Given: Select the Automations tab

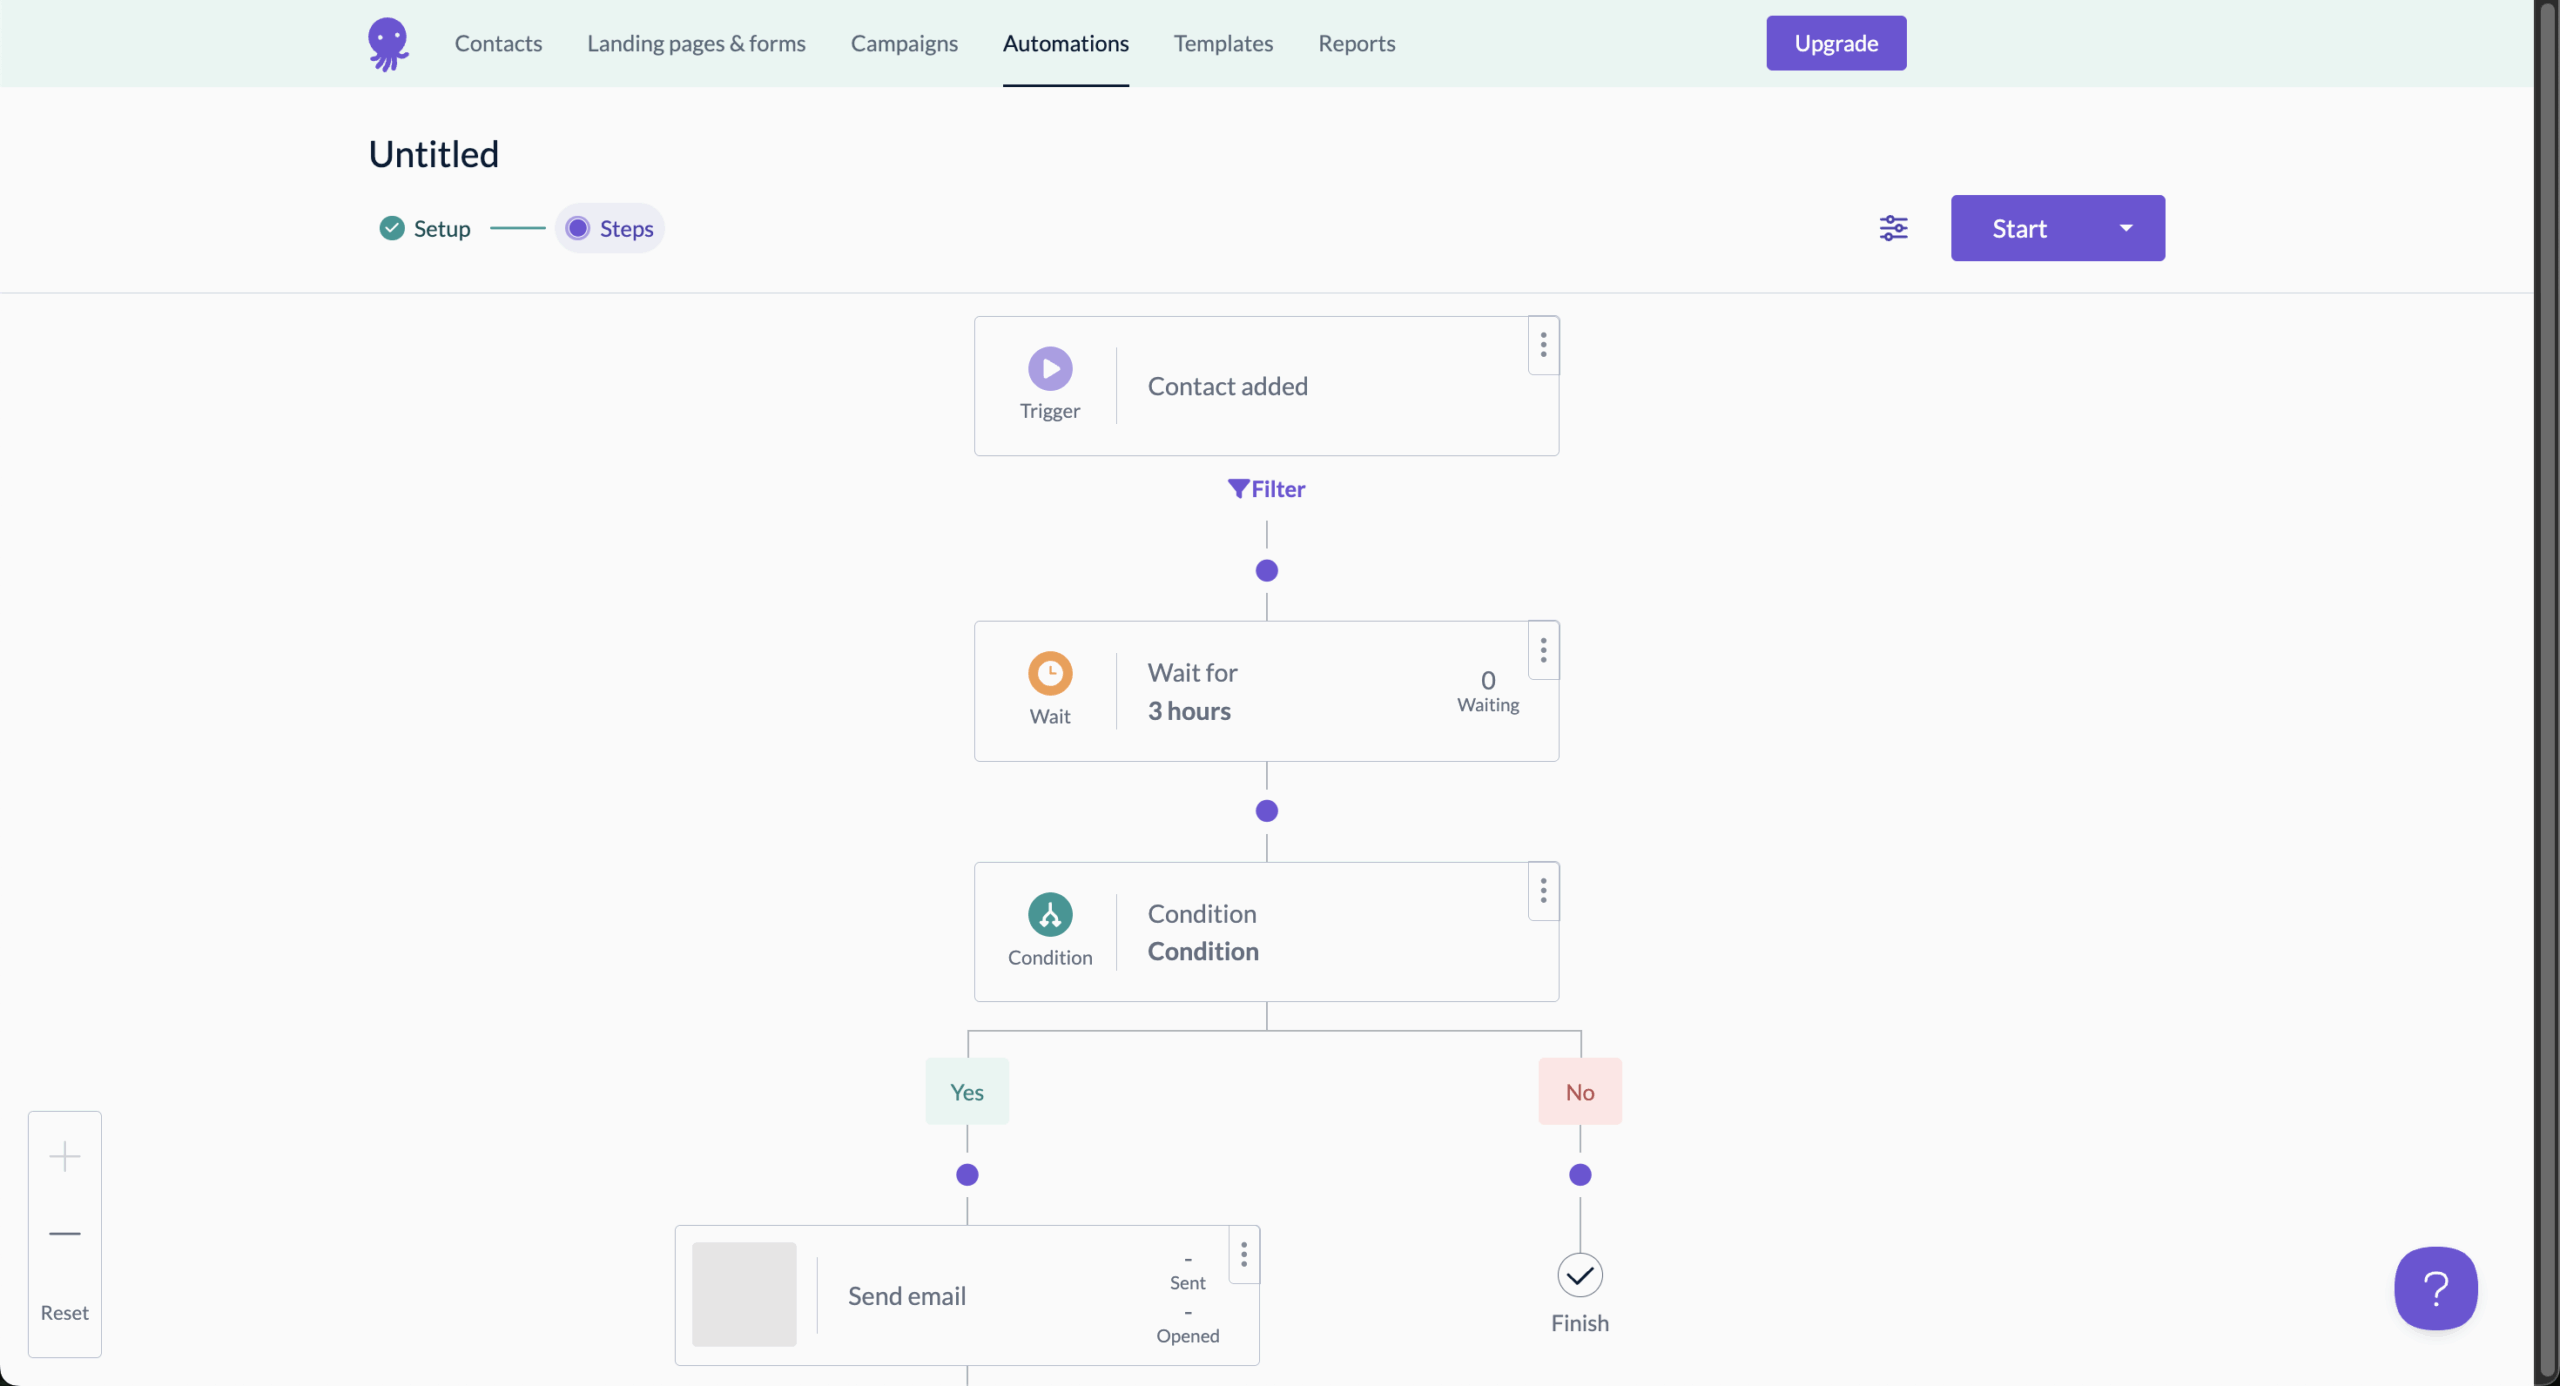Looking at the screenshot, I should (x=1065, y=43).
